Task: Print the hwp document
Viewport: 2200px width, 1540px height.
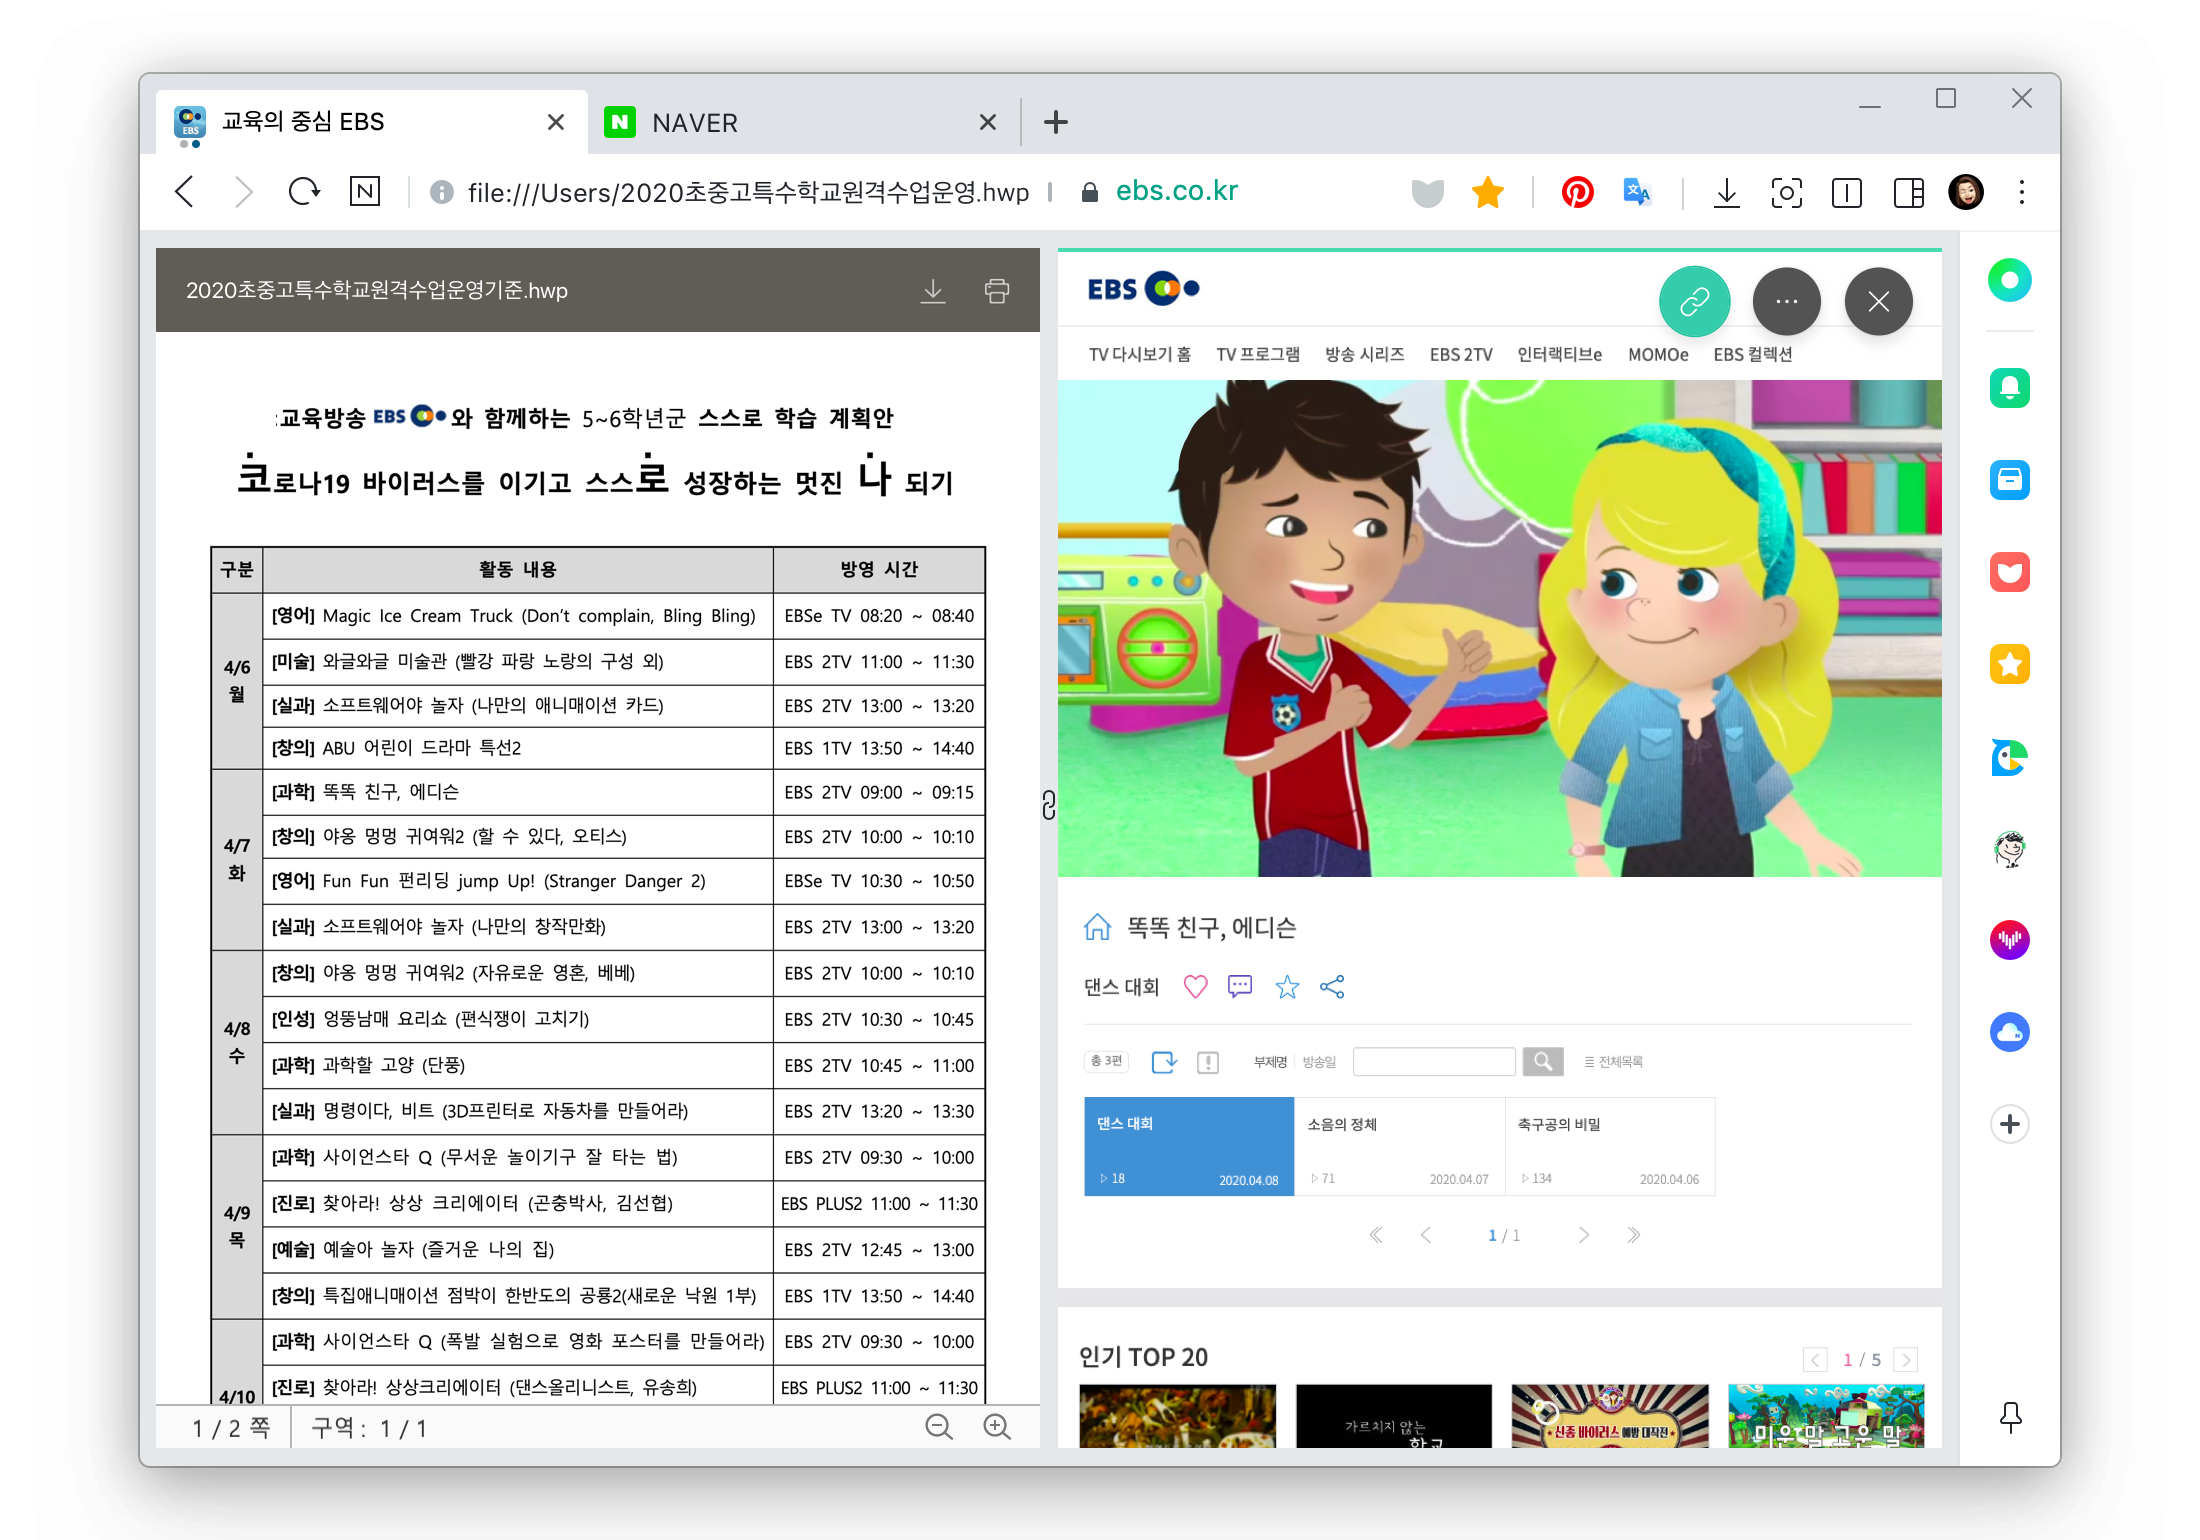Action: 996,291
